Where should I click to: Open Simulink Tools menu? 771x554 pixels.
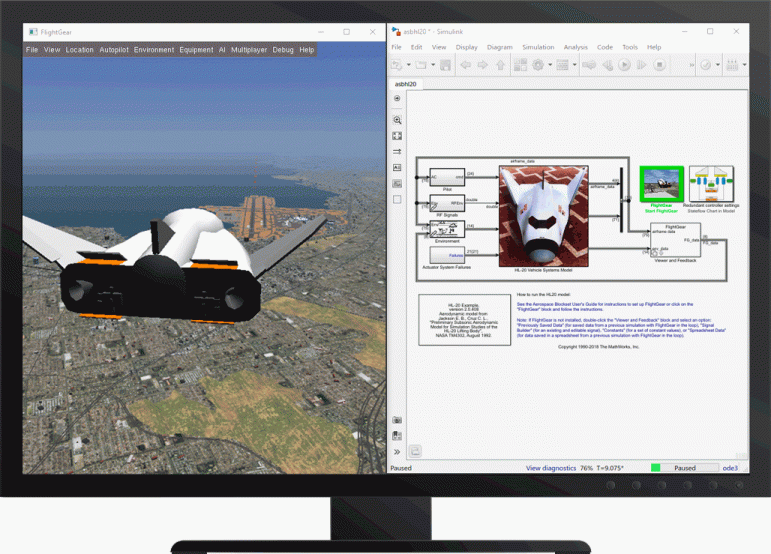(x=630, y=47)
